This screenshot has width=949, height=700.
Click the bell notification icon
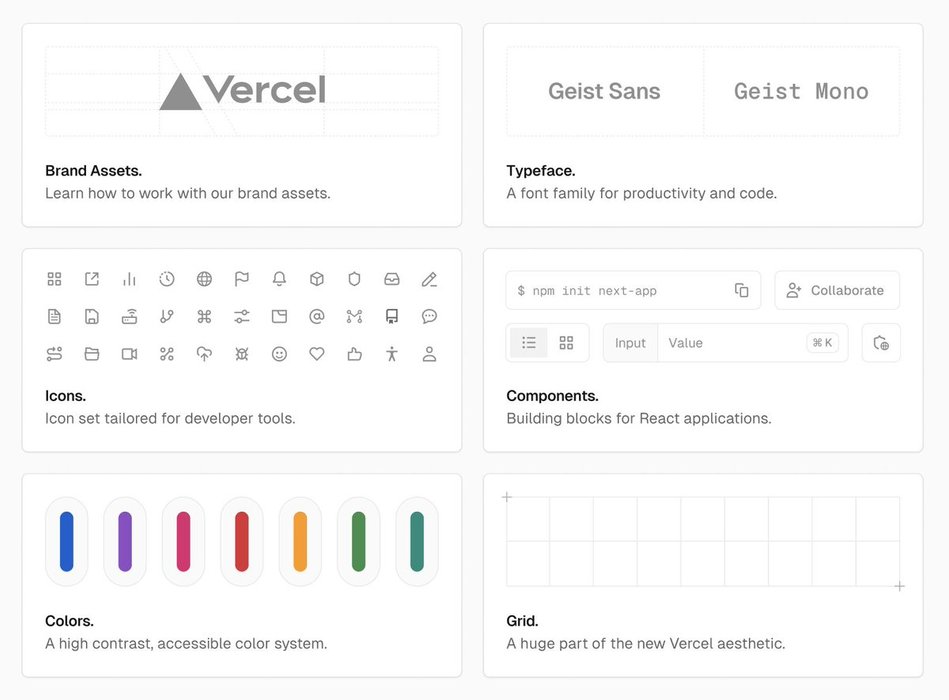point(279,279)
